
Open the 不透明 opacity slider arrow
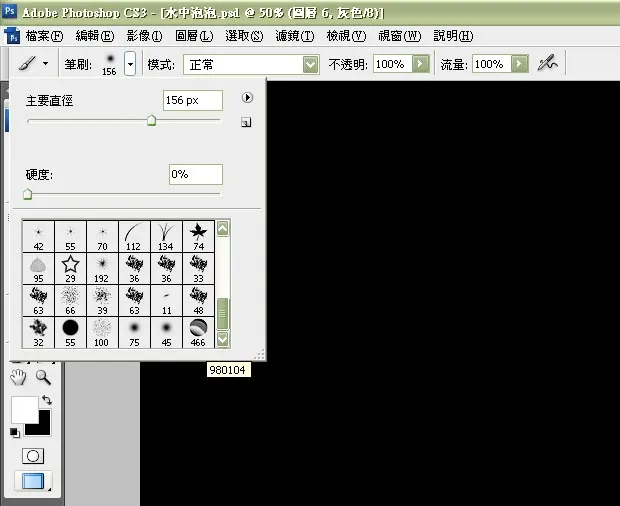[x=421, y=64]
